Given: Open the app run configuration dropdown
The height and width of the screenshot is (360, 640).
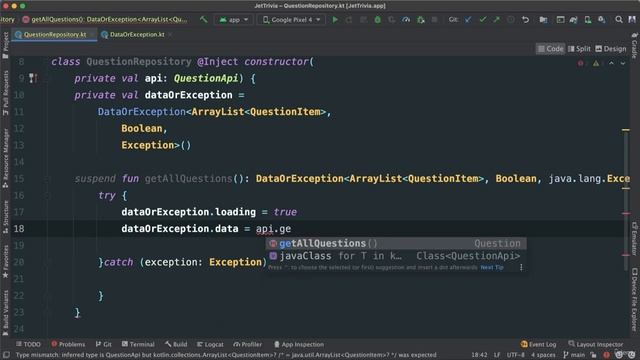Looking at the screenshot, I should [x=233, y=20].
